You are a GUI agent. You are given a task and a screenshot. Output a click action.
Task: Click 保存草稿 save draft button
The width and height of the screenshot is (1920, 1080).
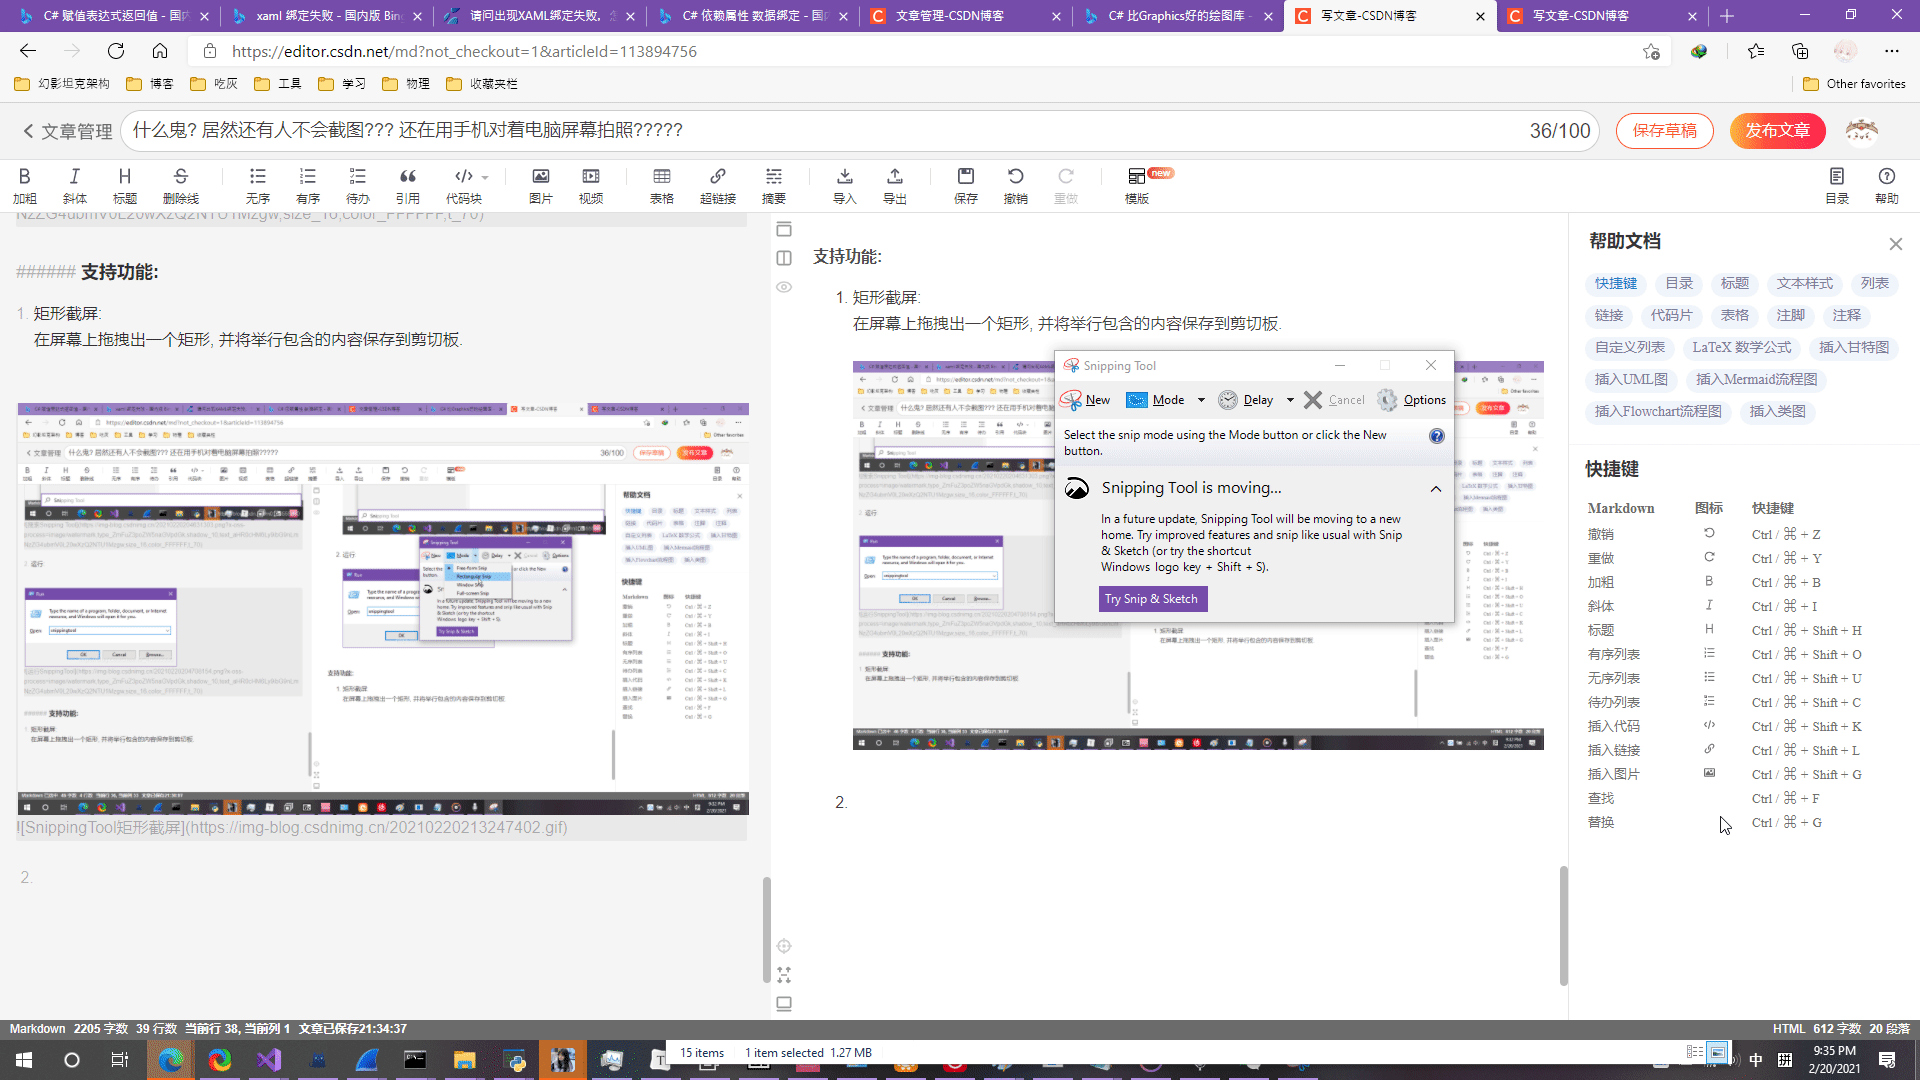(x=1663, y=131)
